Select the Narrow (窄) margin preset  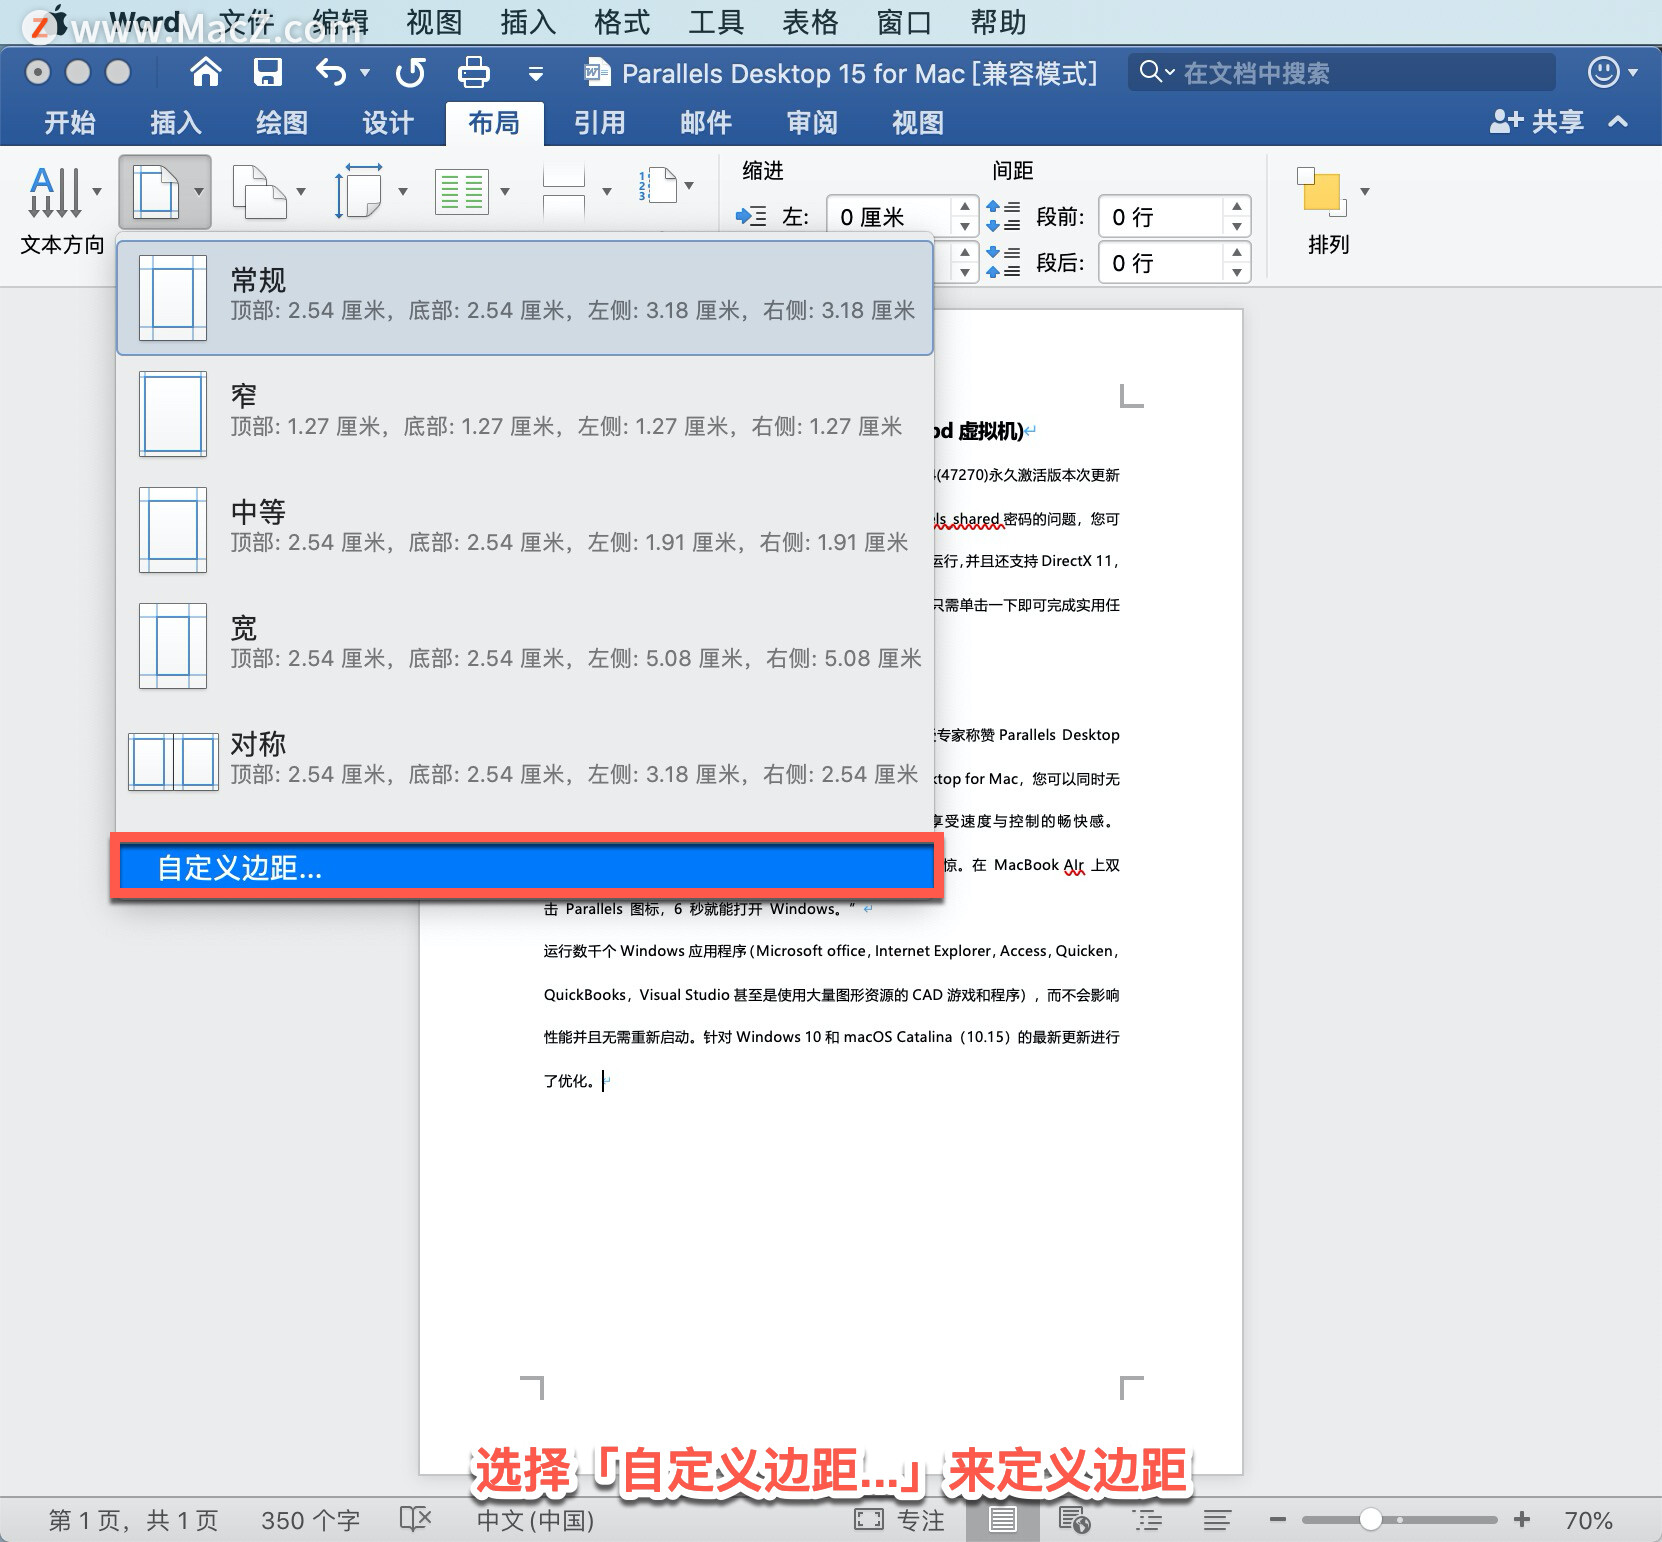pyautogui.click(x=525, y=413)
